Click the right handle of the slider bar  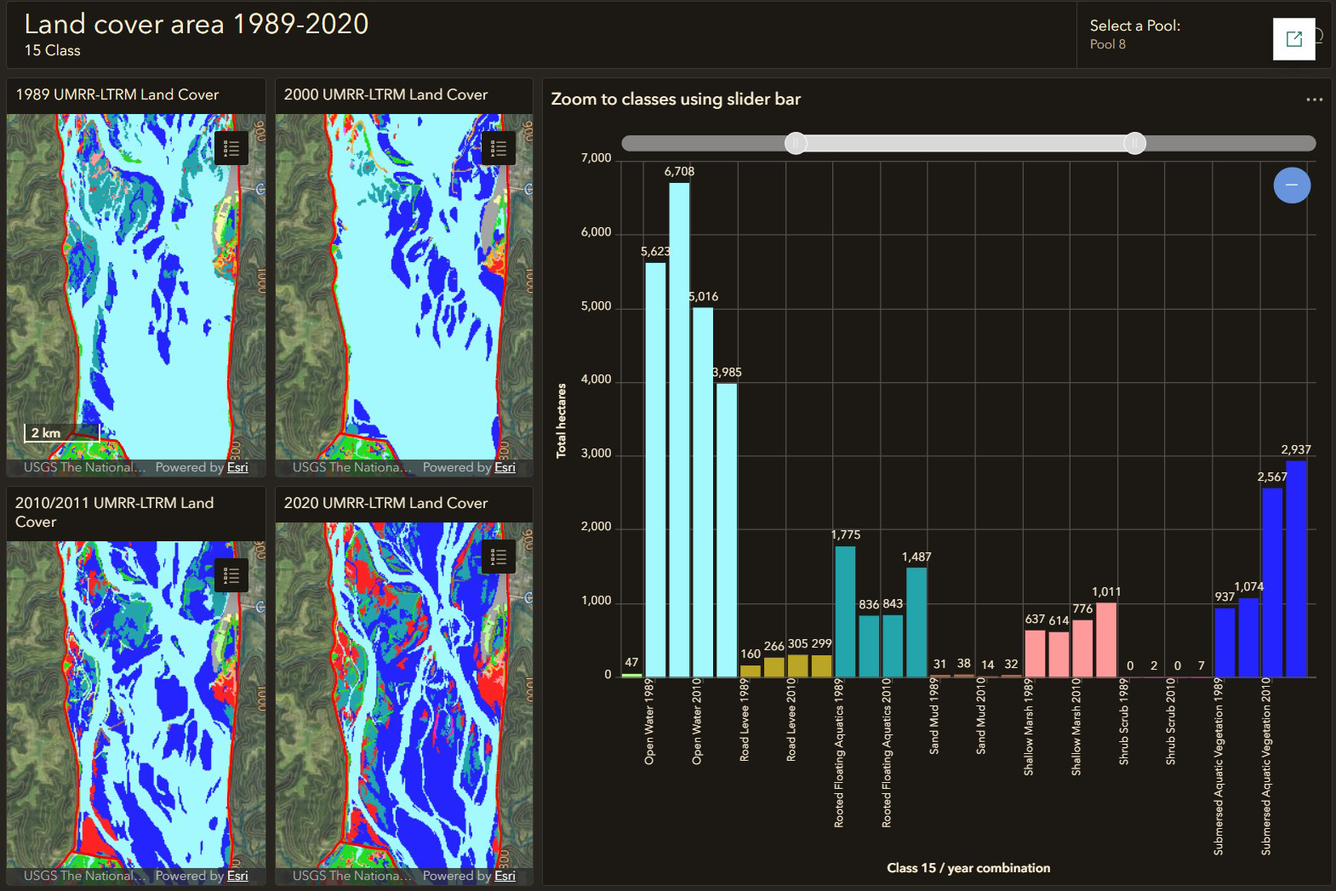point(1134,143)
